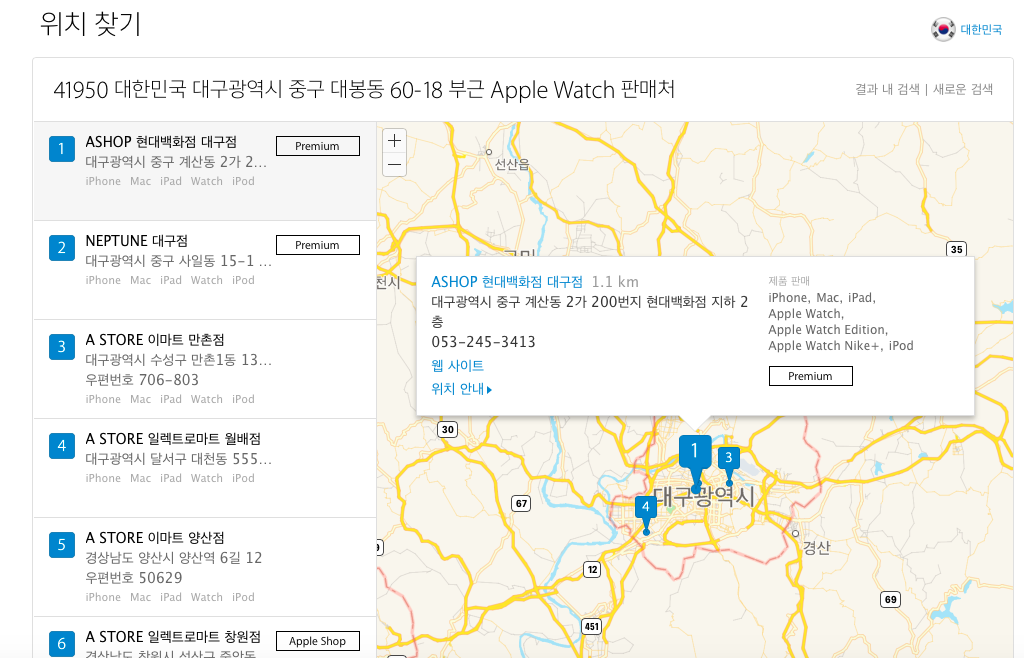Screen dimensions: 1024x658
Task: Open the 웹 사이트 link in popup
Action: (x=457, y=366)
